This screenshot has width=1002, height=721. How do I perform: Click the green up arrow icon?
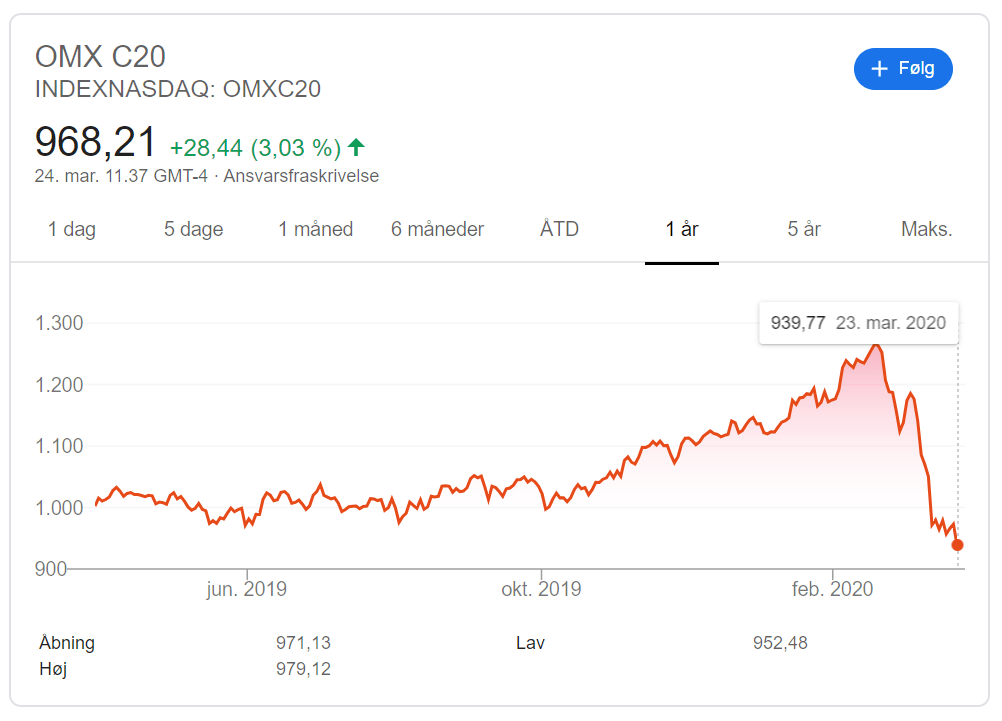pyautogui.click(x=356, y=148)
